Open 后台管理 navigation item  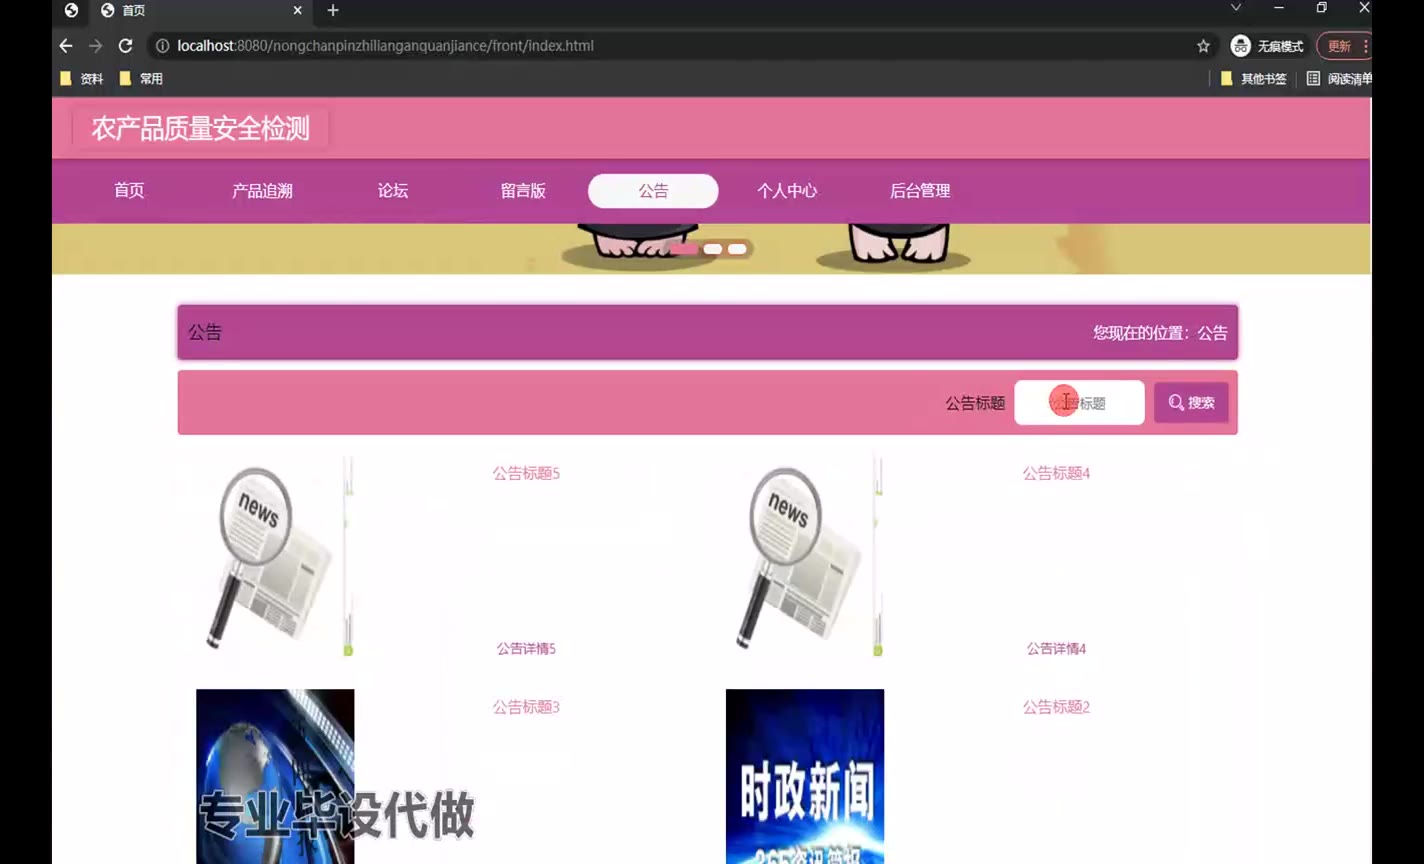[920, 191]
